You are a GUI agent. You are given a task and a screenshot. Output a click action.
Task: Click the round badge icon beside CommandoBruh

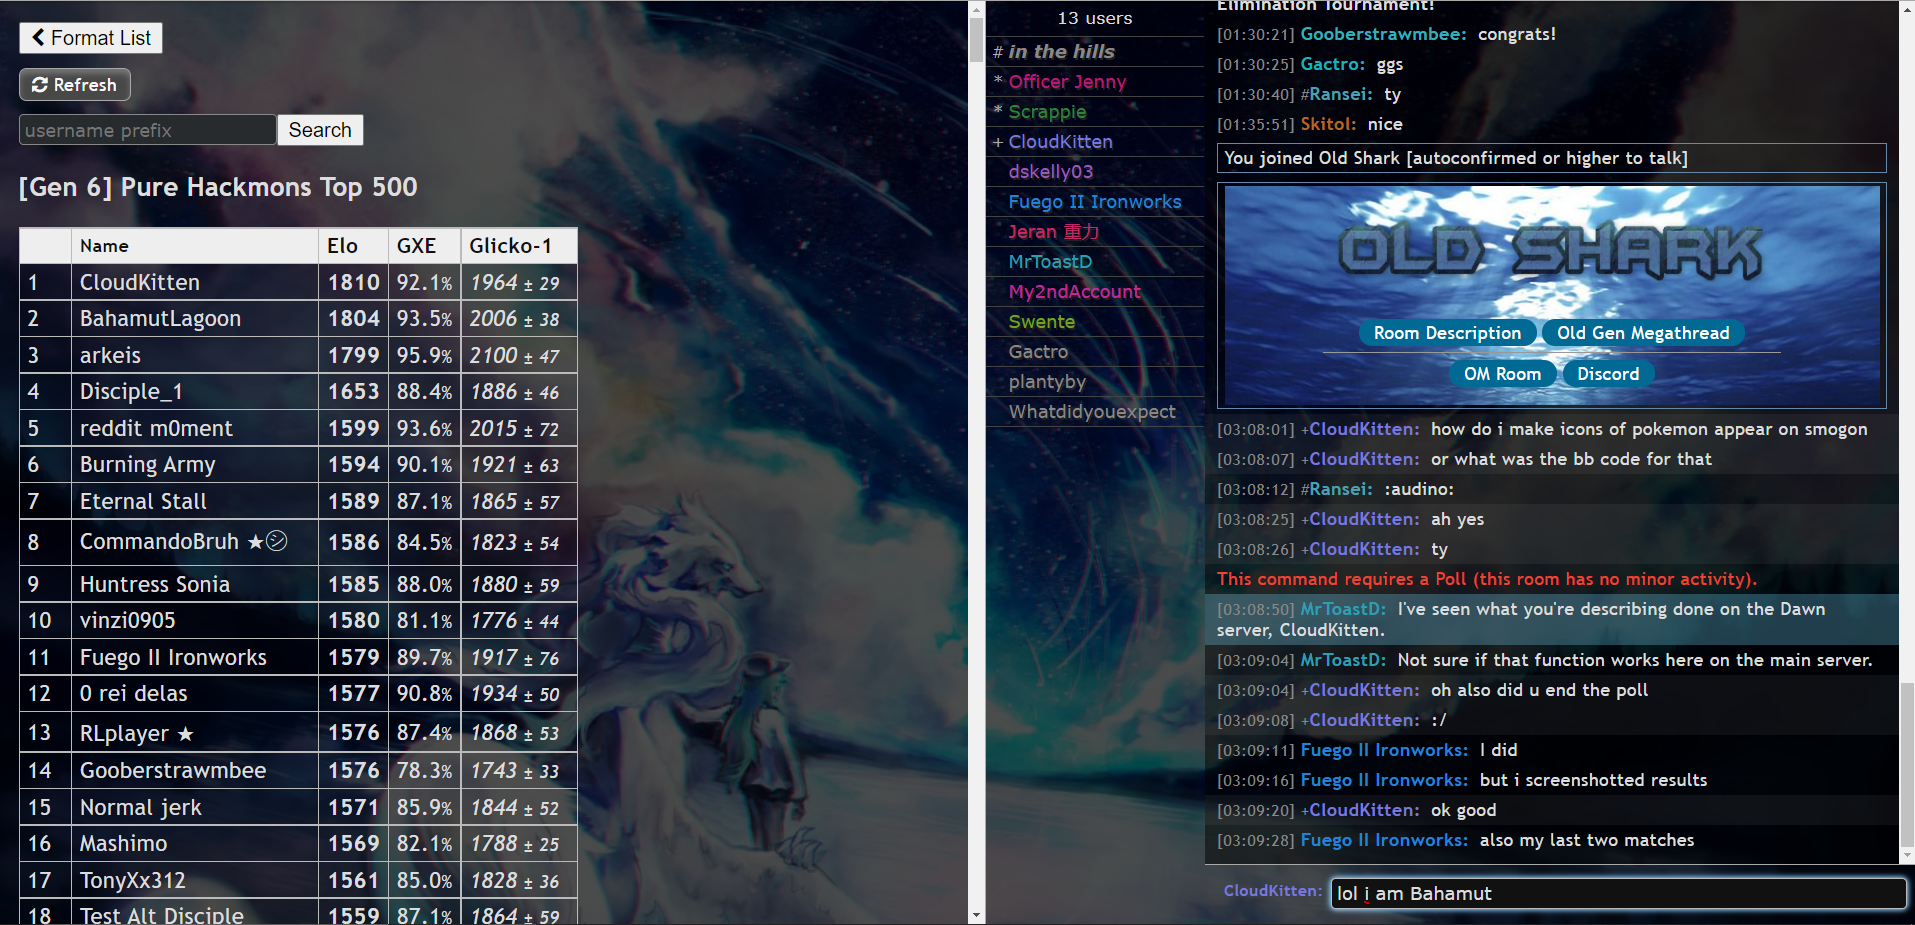pyautogui.click(x=277, y=541)
